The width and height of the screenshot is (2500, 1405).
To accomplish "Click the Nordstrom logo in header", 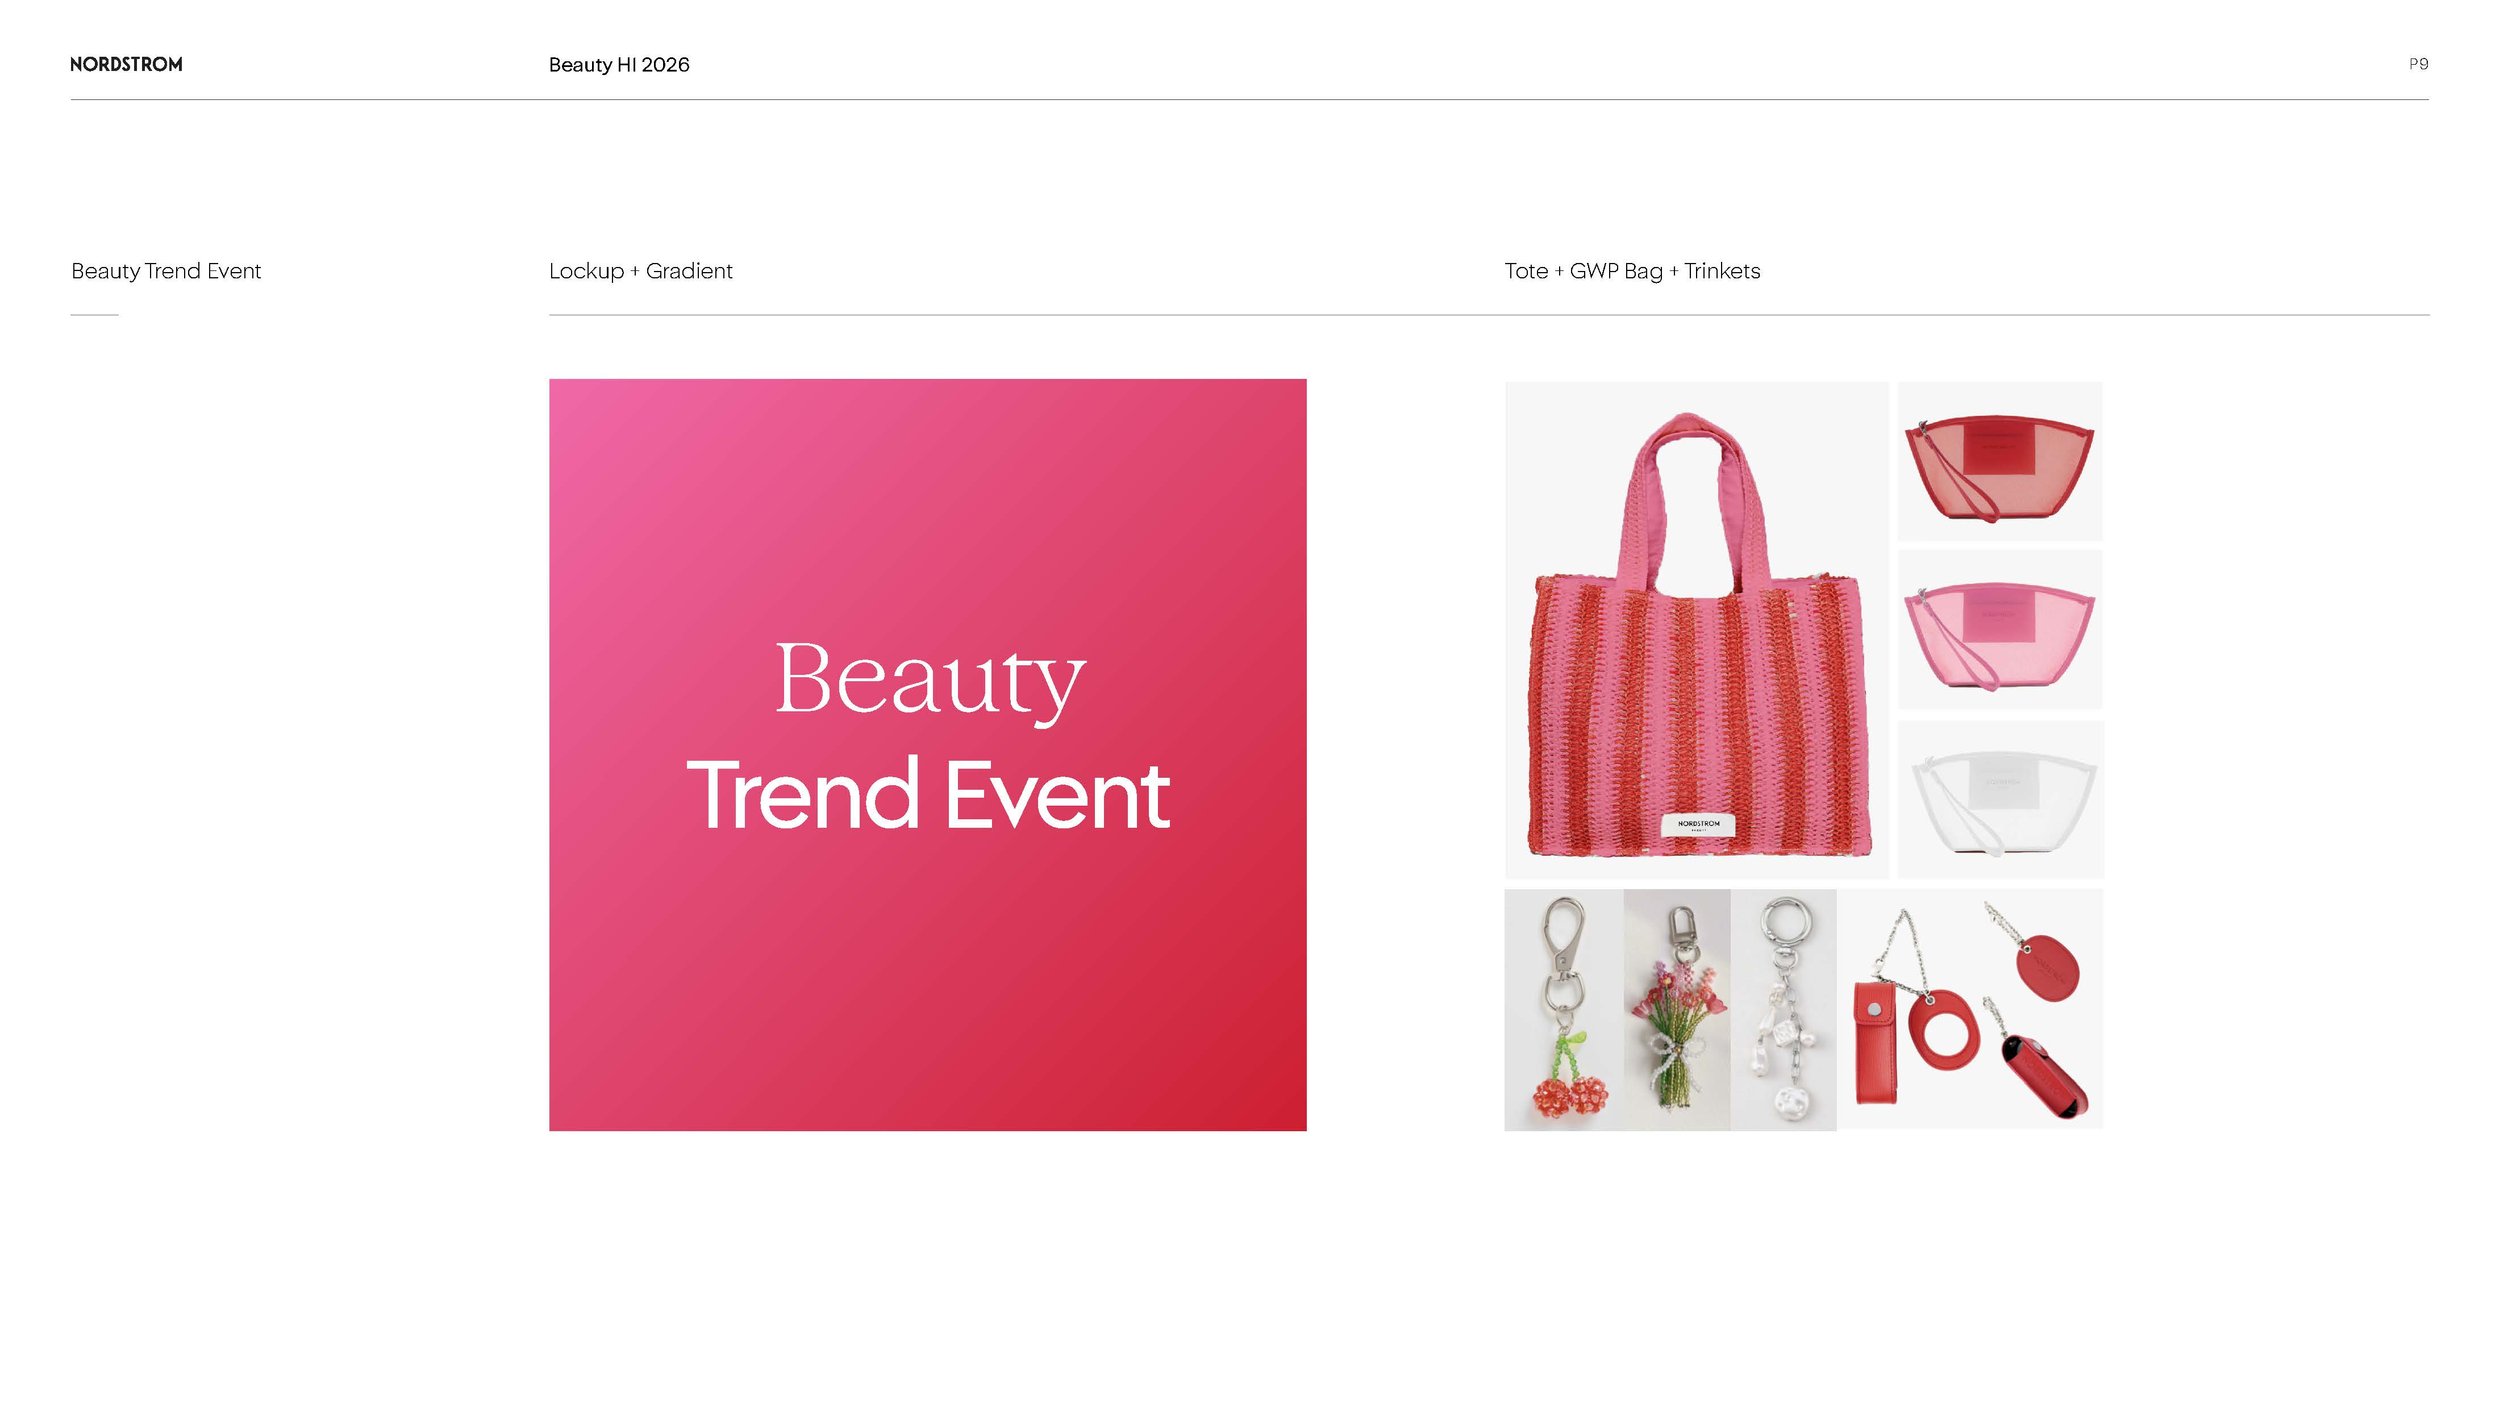I will pyautogui.click(x=126, y=64).
